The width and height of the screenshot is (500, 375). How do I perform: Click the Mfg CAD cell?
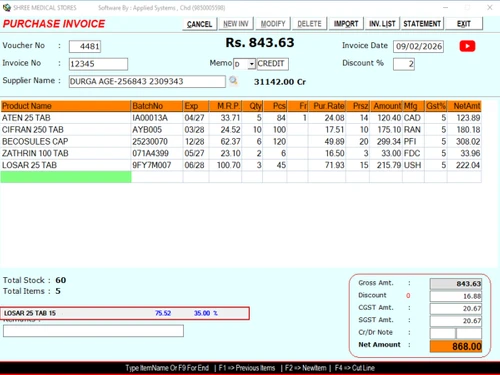[413, 118]
